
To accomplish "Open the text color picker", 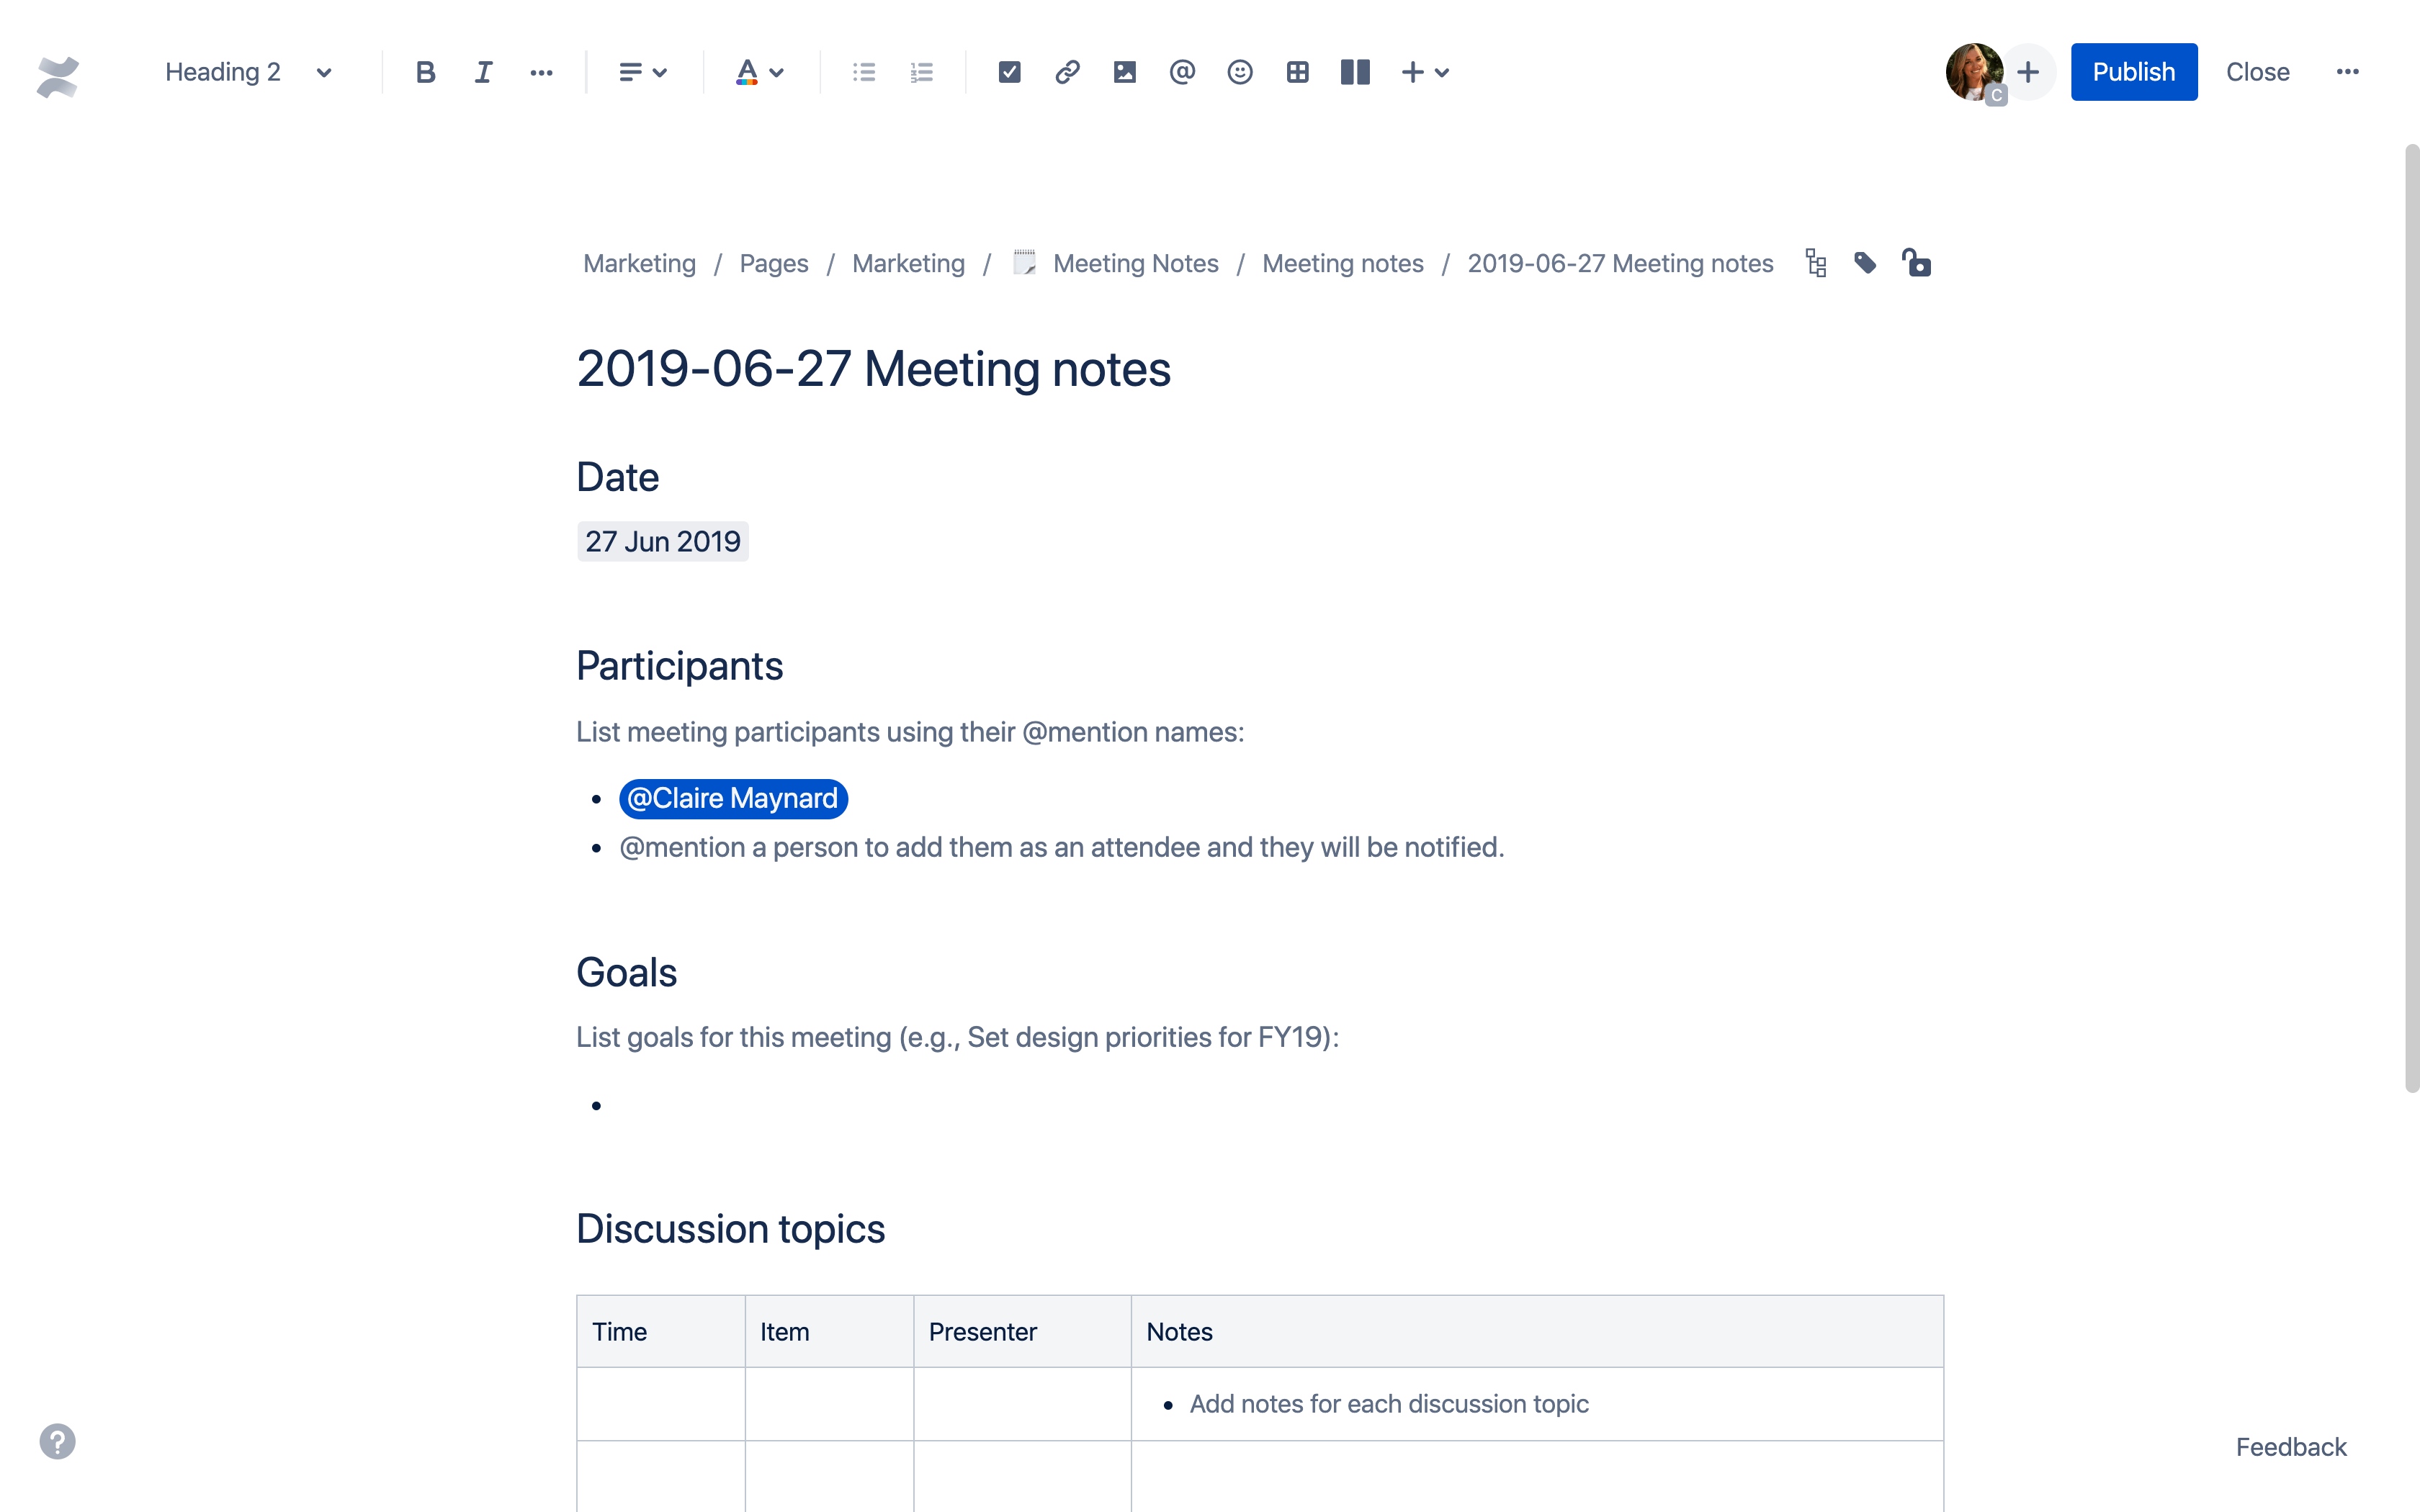I will coord(759,72).
